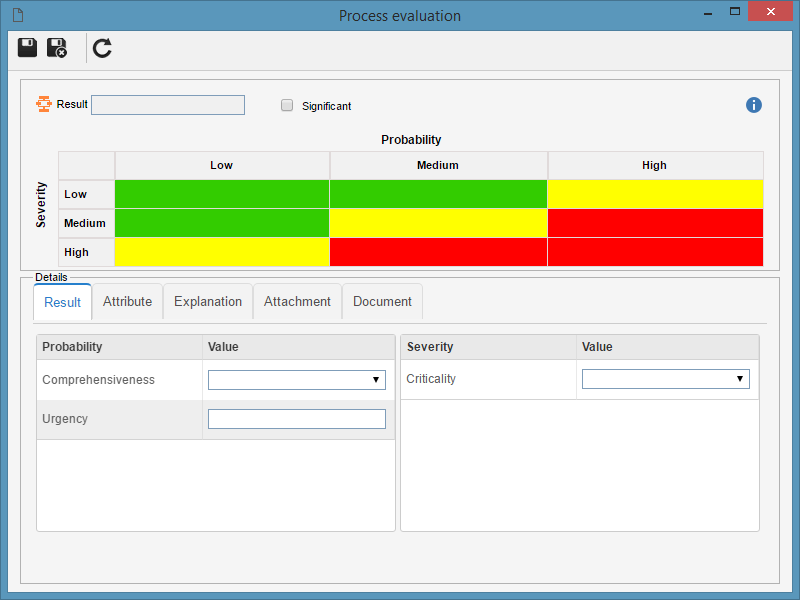Select green cell Low severity, Low probability

tap(222, 194)
